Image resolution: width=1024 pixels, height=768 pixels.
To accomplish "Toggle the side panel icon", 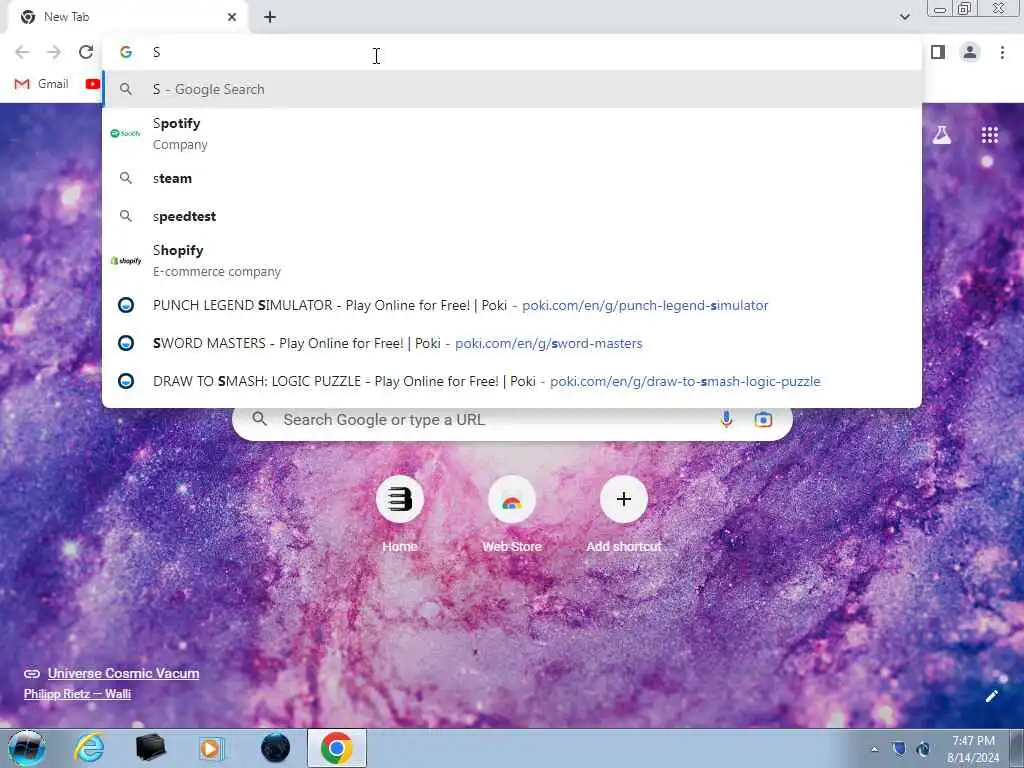I will pyautogui.click(x=938, y=52).
